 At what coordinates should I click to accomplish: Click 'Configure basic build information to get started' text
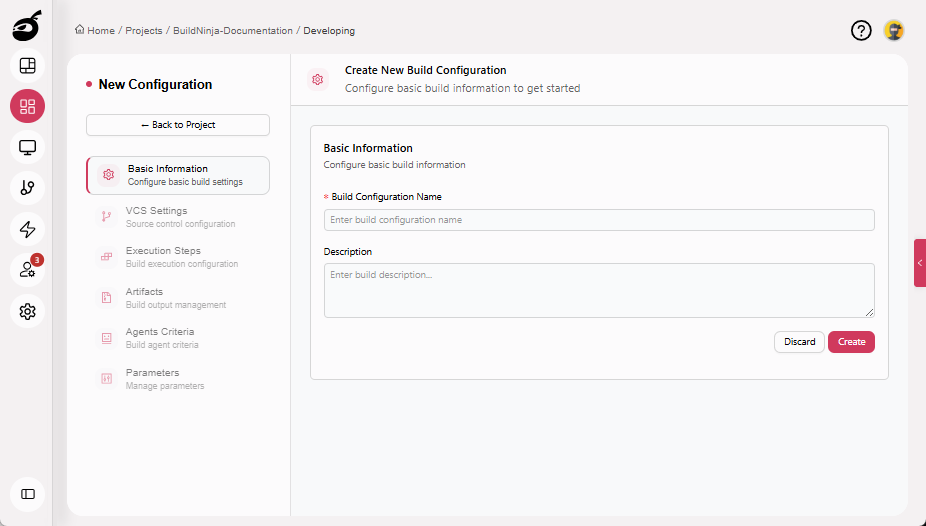click(x=462, y=89)
